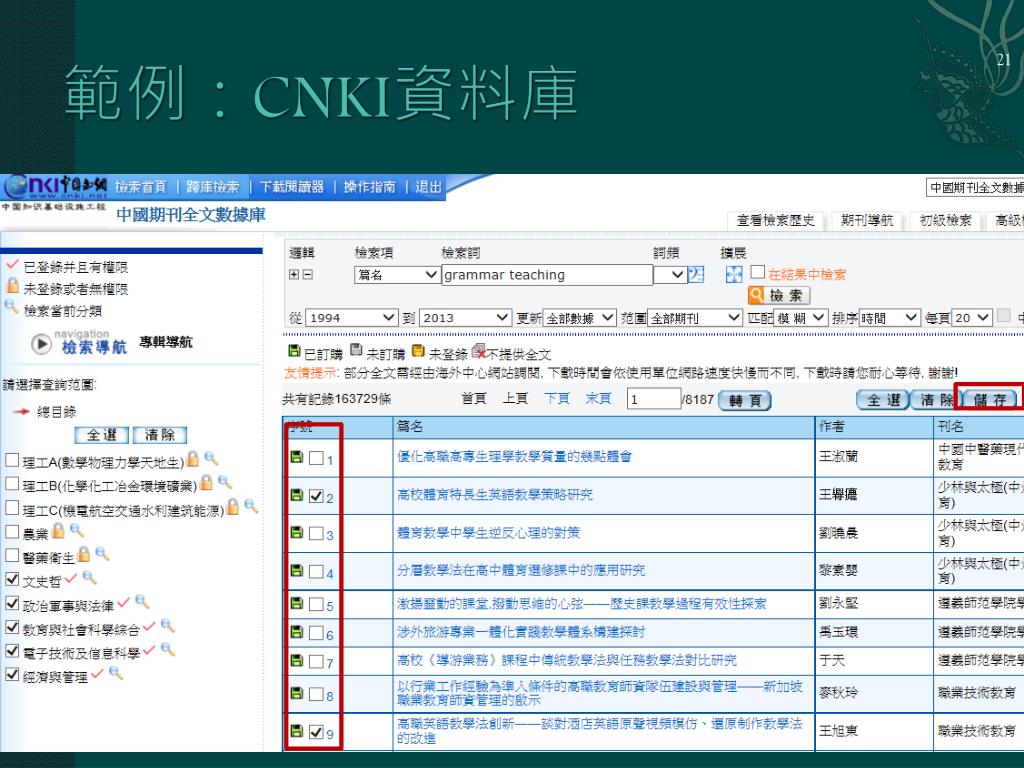
Task: Open the 篇名 search field dropdown
Action: tap(396, 275)
